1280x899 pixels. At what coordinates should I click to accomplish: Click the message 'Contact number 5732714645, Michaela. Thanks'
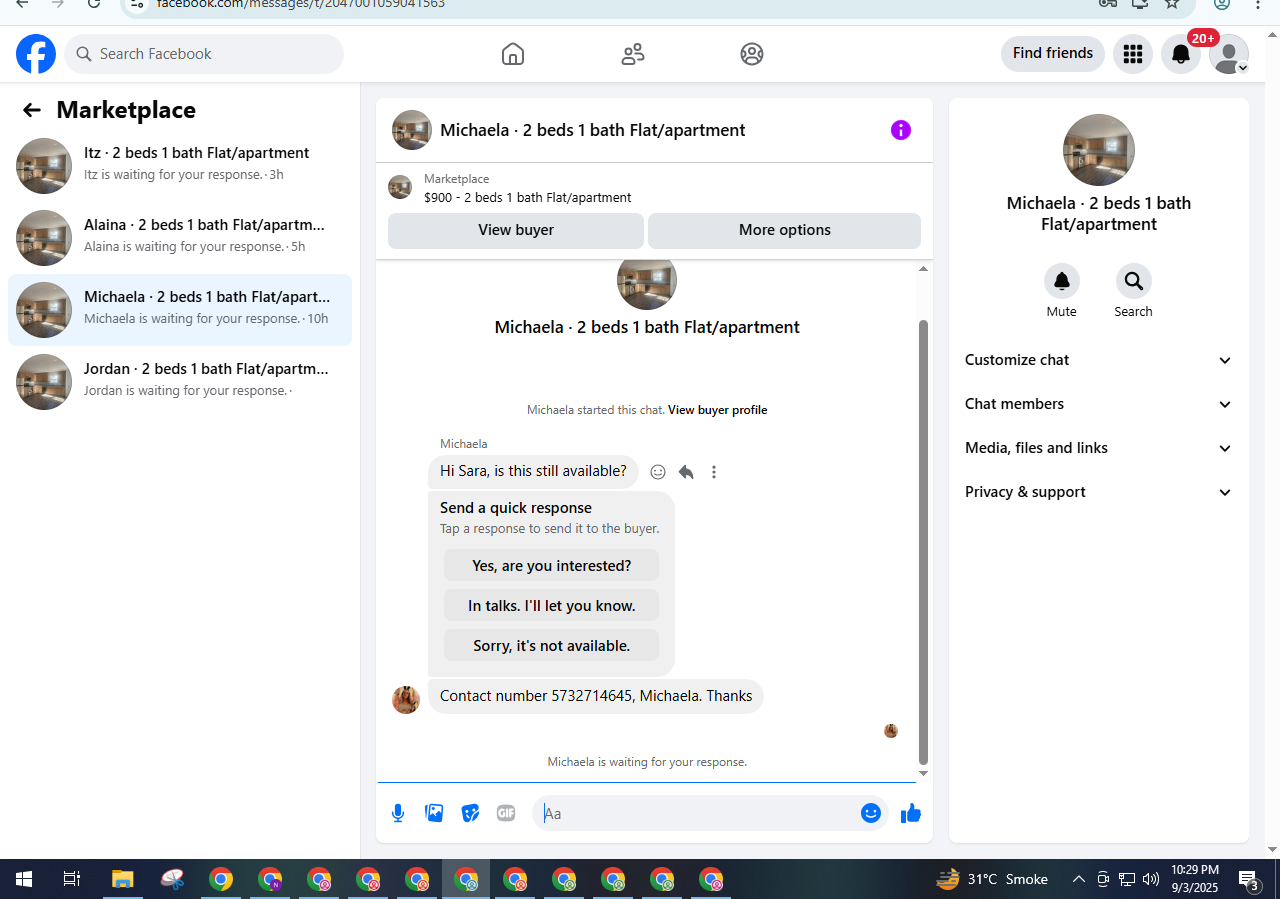coord(596,696)
